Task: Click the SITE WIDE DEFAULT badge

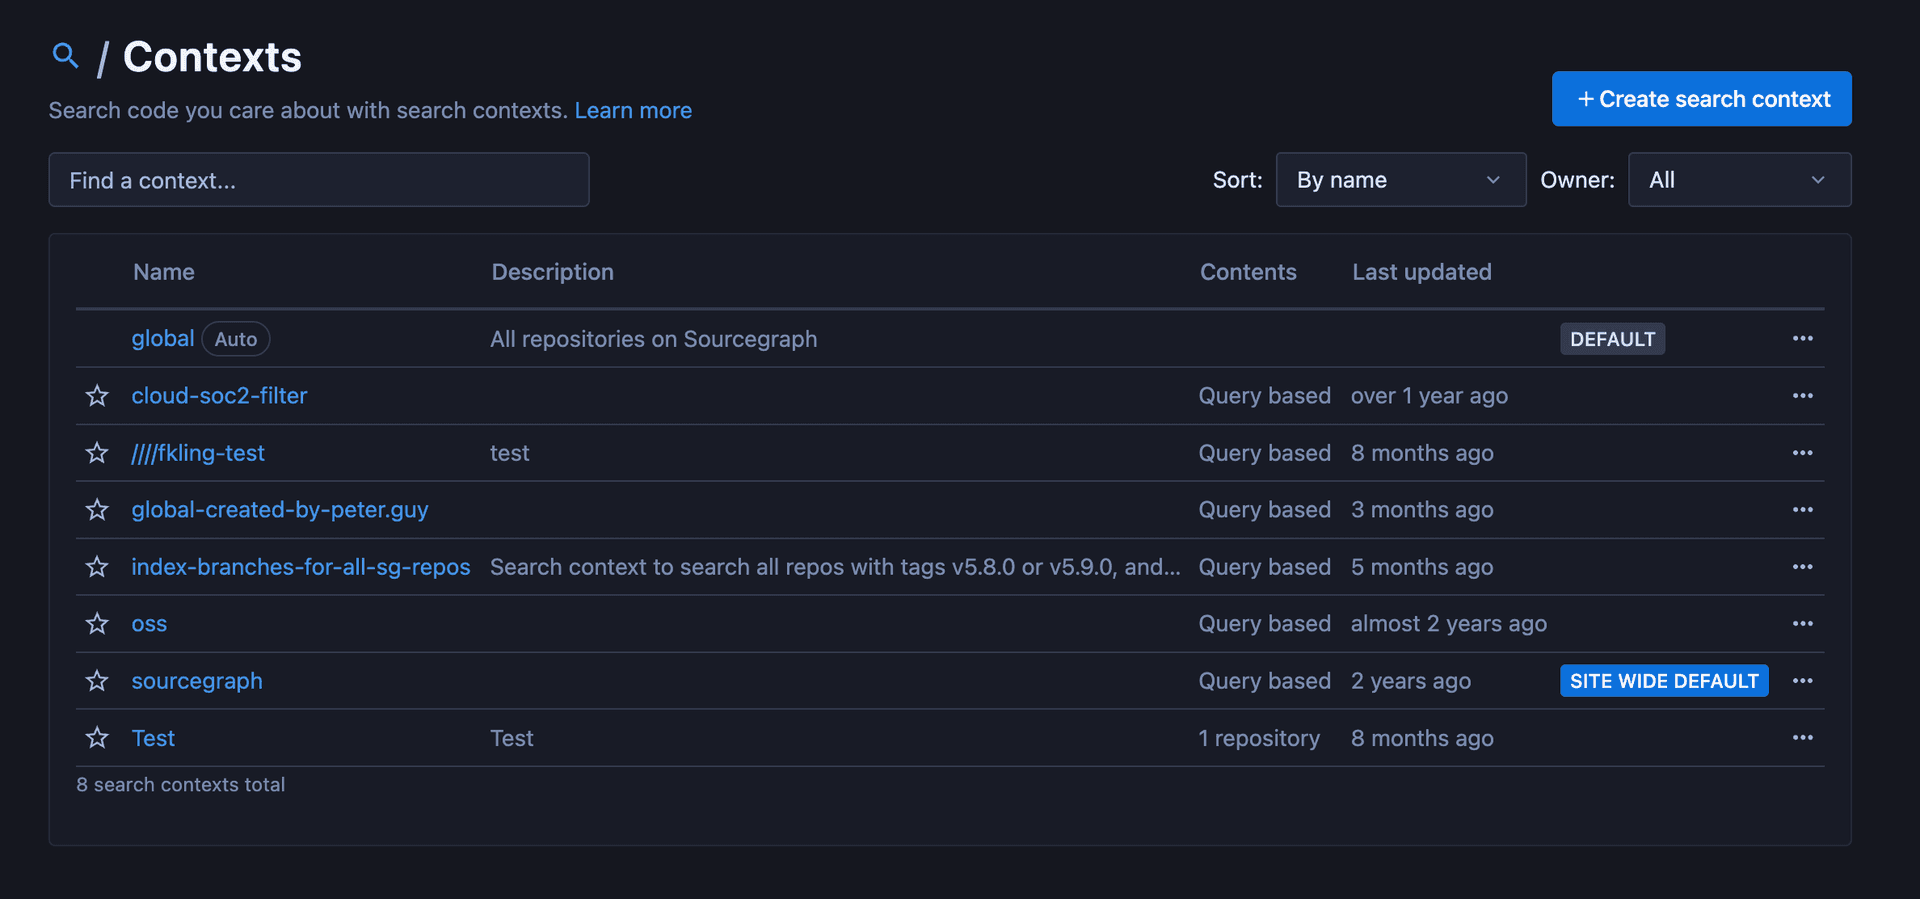Action: (1664, 681)
